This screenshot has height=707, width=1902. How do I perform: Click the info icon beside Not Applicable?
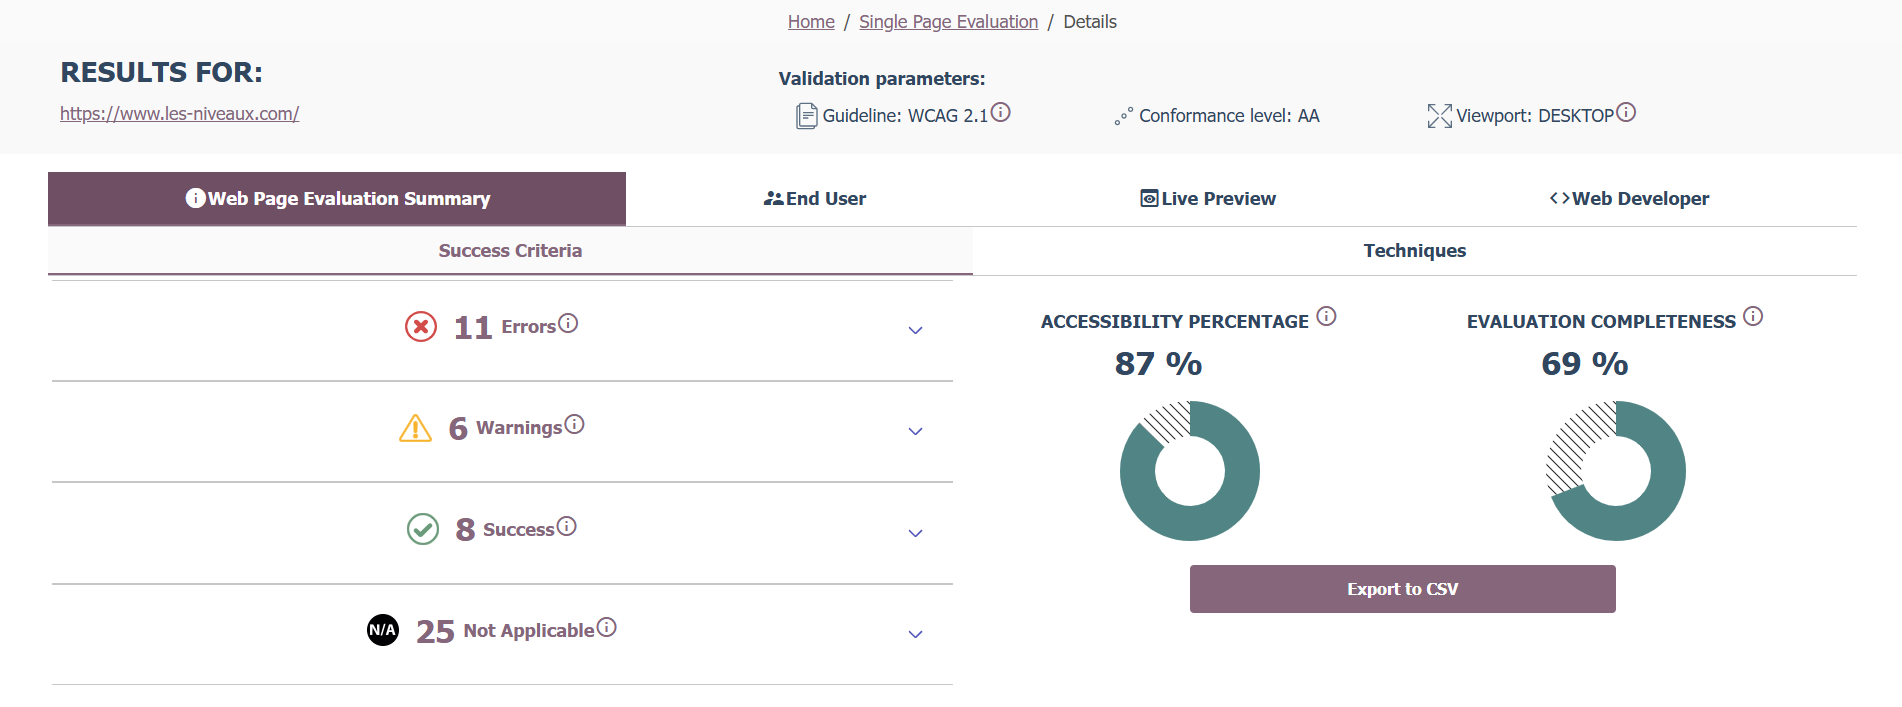coord(606,627)
